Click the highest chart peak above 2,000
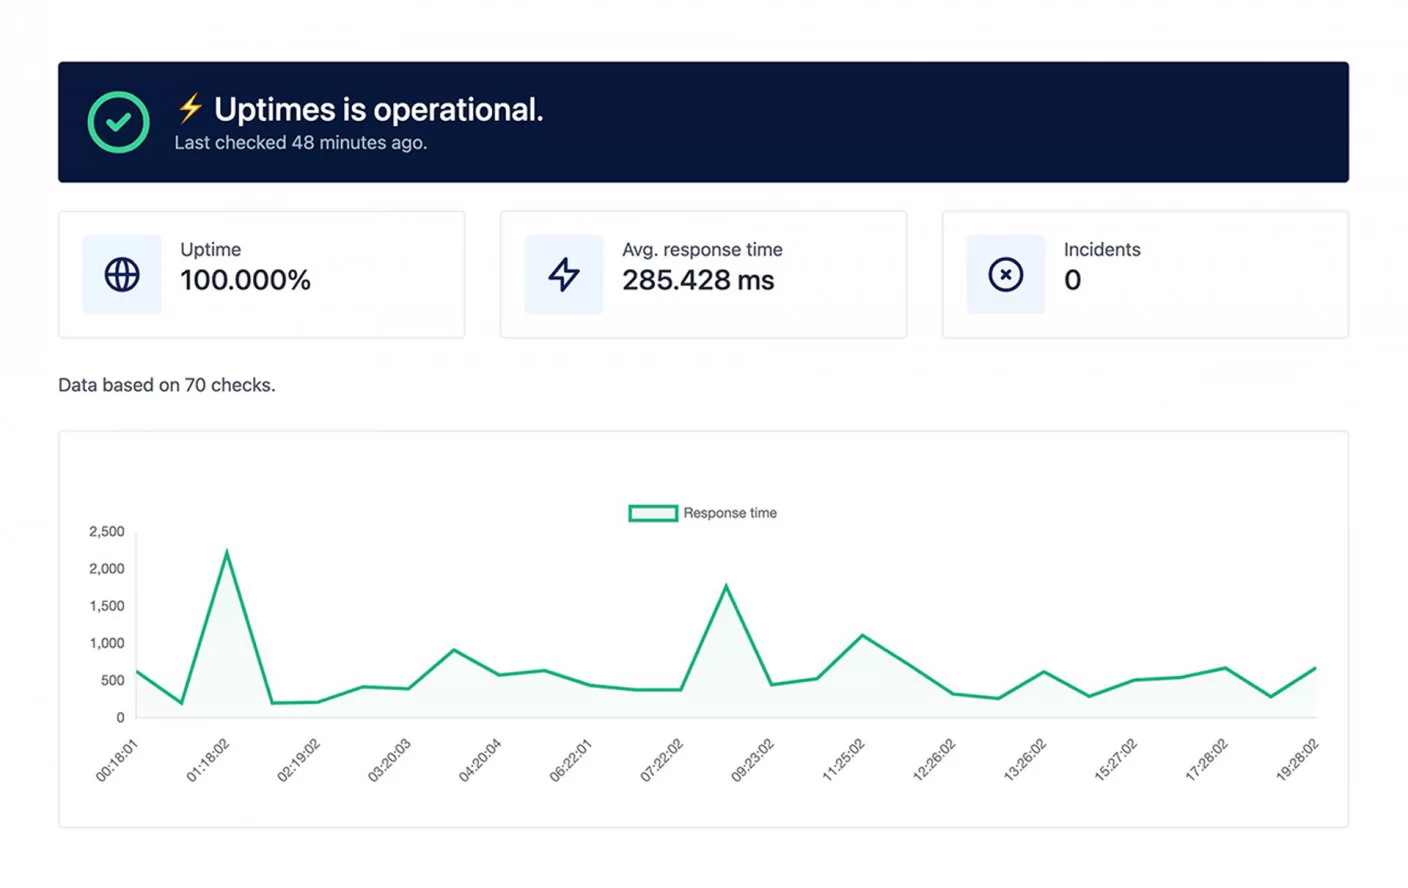Screen dimensions: 1408x888 (227, 552)
